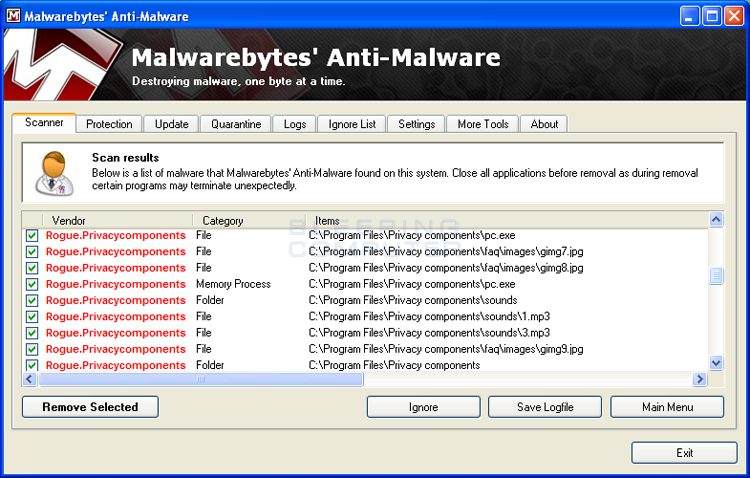Click the Remove Selected button

[x=90, y=407]
